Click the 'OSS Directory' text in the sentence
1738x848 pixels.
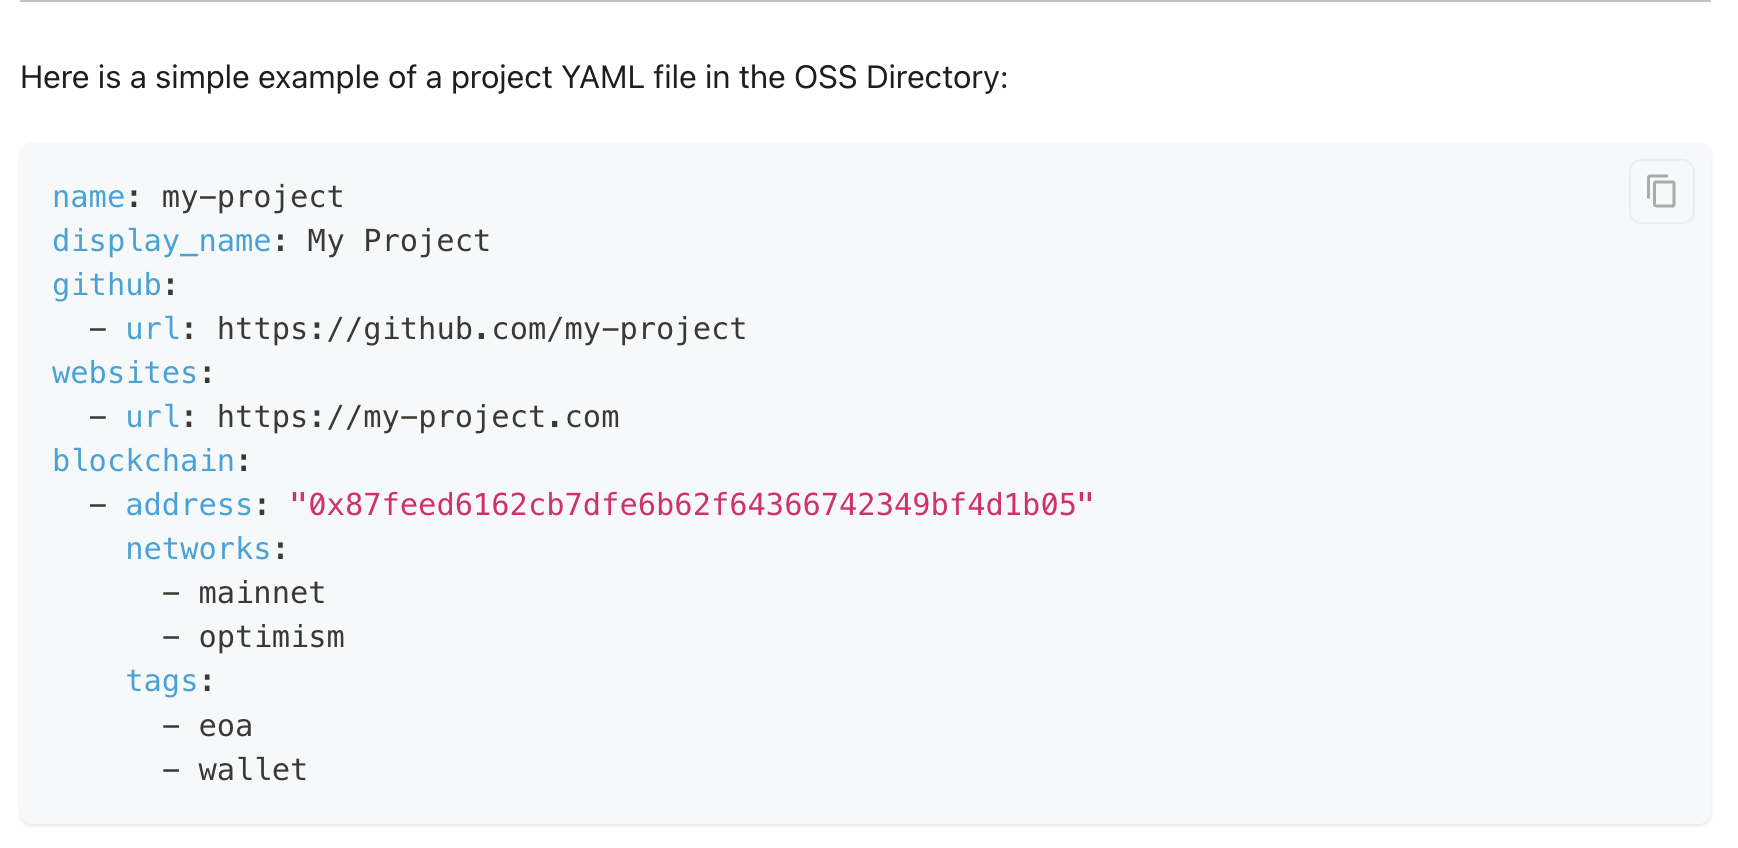click(898, 77)
